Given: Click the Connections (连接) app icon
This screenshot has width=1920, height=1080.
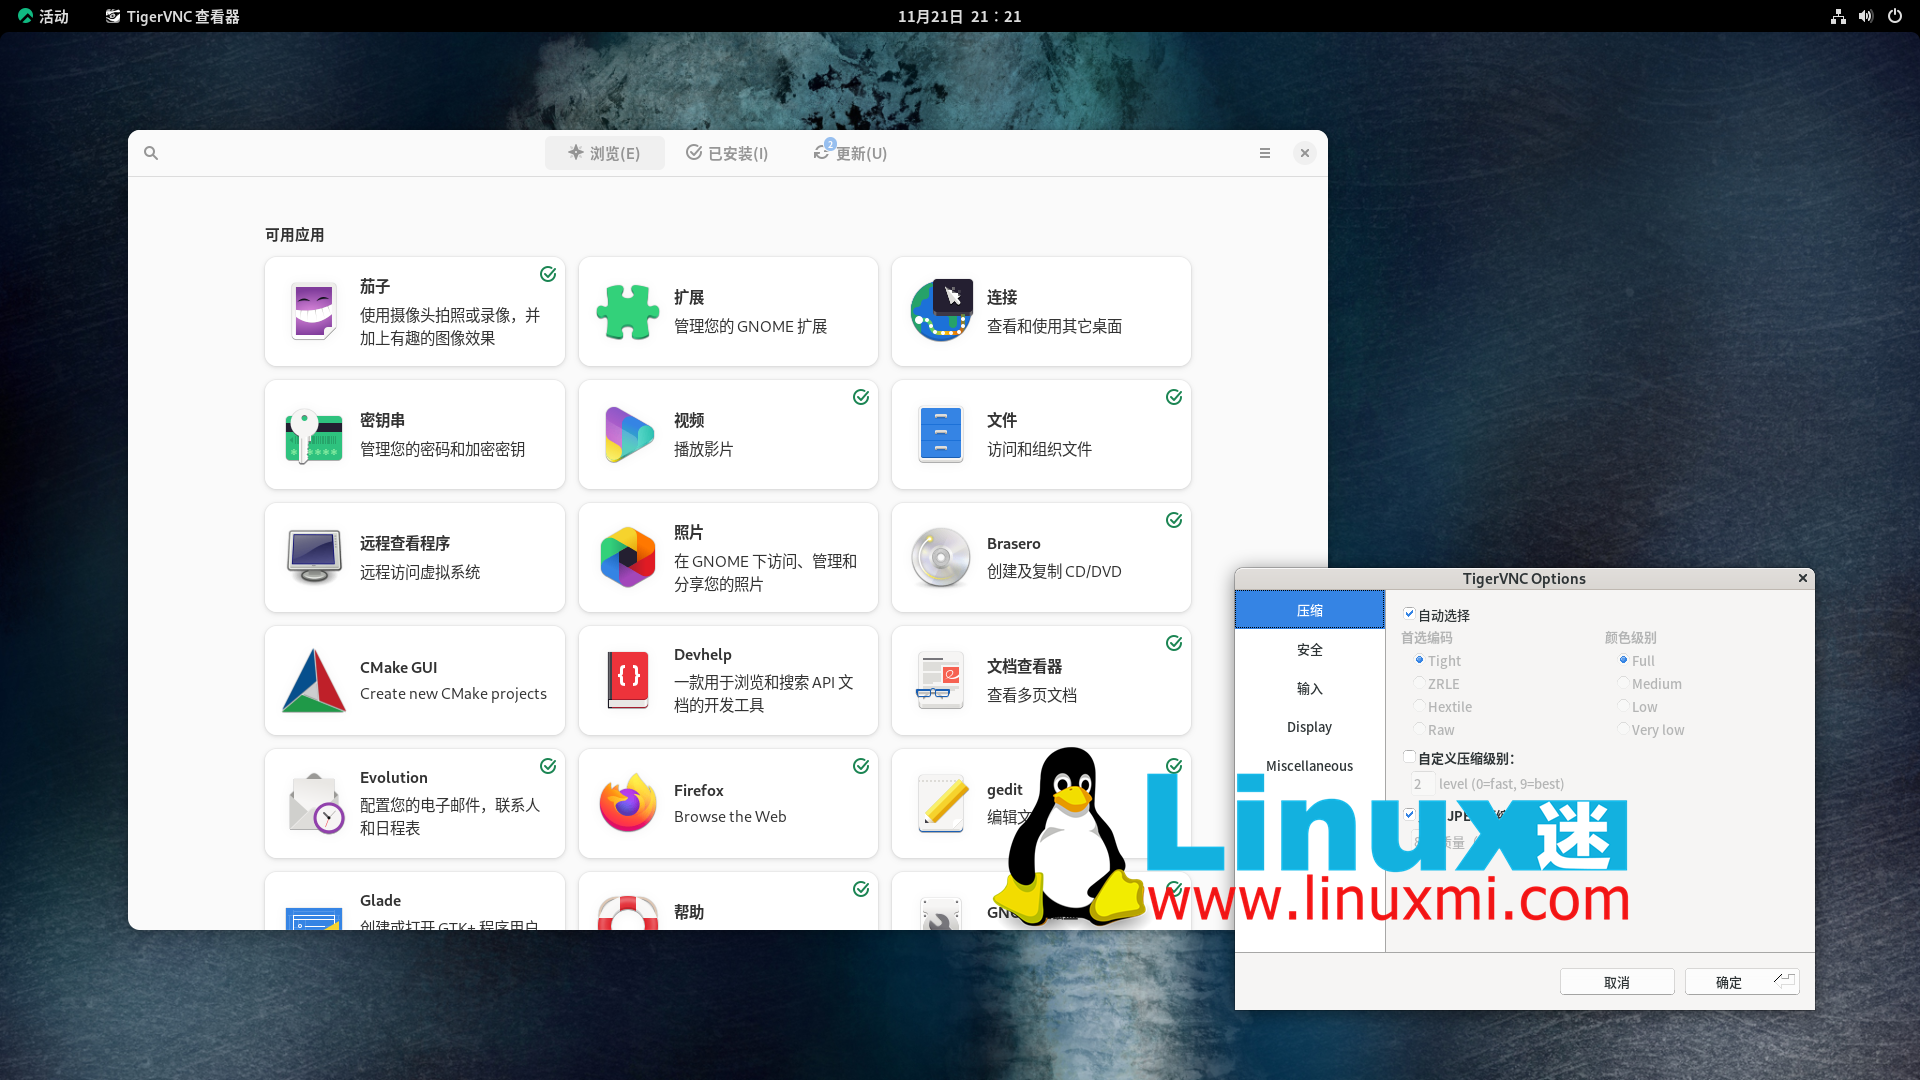Looking at the screenshot, I should (x=941, y=310).
